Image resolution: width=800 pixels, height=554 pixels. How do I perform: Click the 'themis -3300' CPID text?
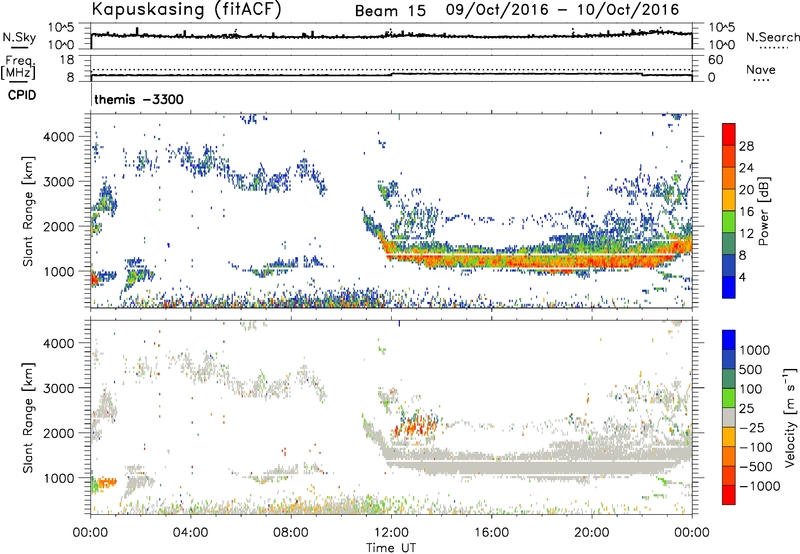pyautogui.click(x=139, y=99)
